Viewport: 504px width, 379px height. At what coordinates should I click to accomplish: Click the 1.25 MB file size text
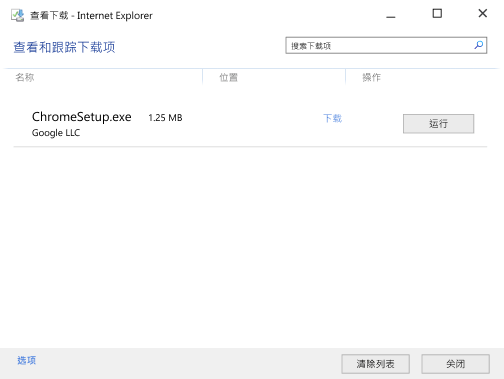pos(165,118)
